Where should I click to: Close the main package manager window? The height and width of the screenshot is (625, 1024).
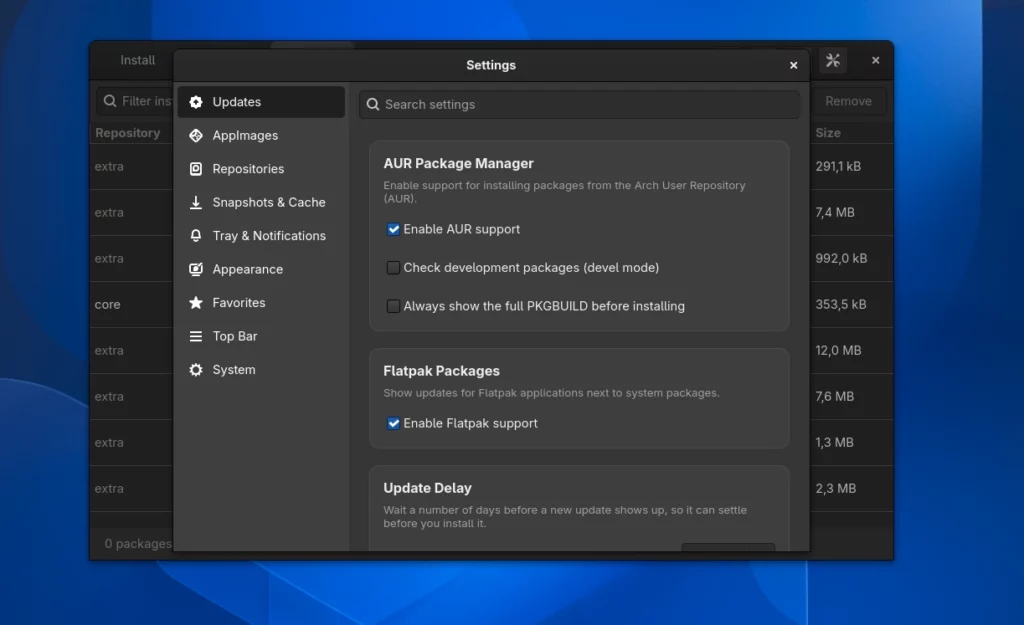pos(876,60)
